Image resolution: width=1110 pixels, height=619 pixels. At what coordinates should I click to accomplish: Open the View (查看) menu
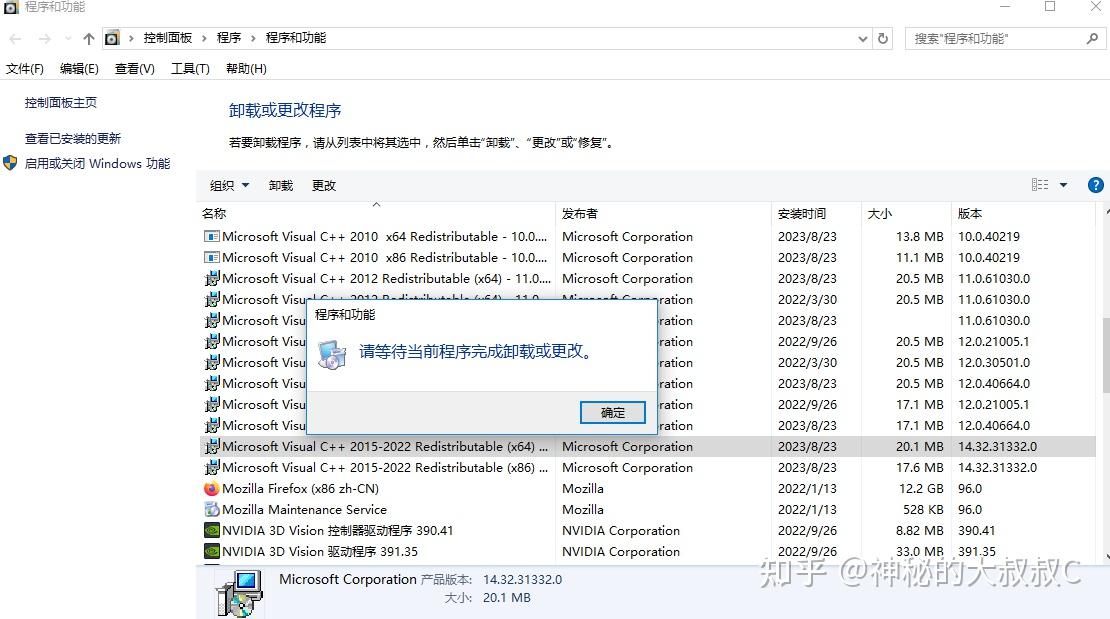[135, 69]
